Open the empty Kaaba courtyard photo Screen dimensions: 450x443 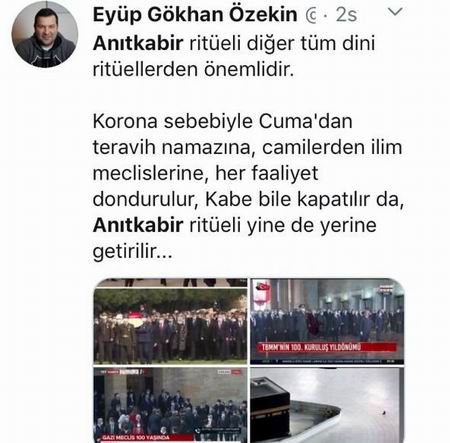[x=327, y=405]
